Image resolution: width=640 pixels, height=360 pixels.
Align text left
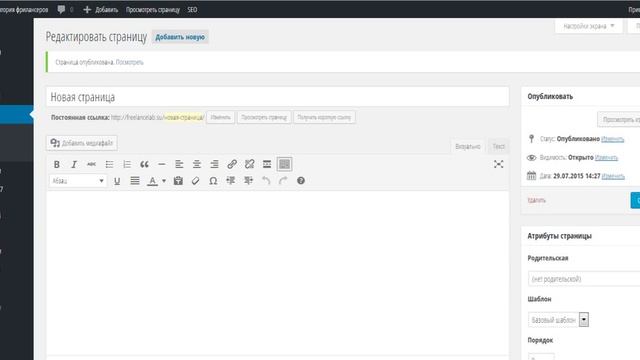pos(179,164)
